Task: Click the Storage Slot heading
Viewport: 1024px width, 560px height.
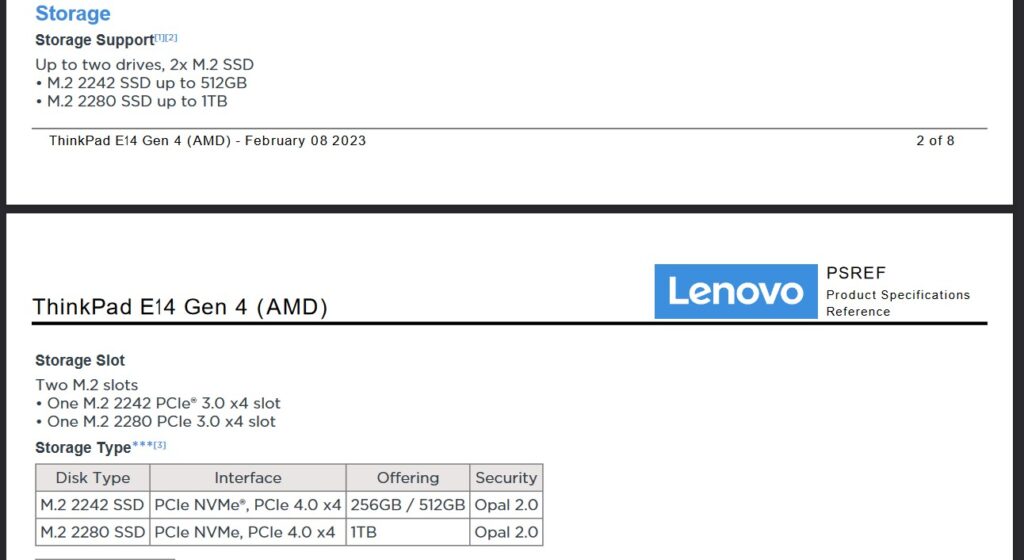Action: [80, 360]
